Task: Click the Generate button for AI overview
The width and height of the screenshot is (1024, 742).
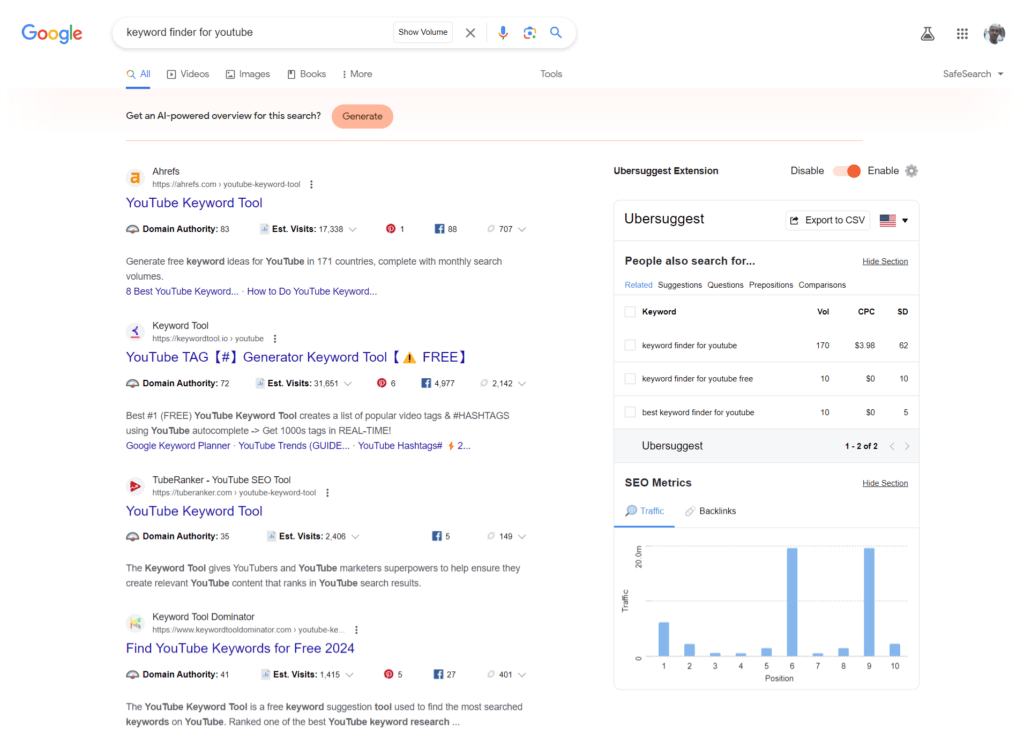Action: coord(362,116)
